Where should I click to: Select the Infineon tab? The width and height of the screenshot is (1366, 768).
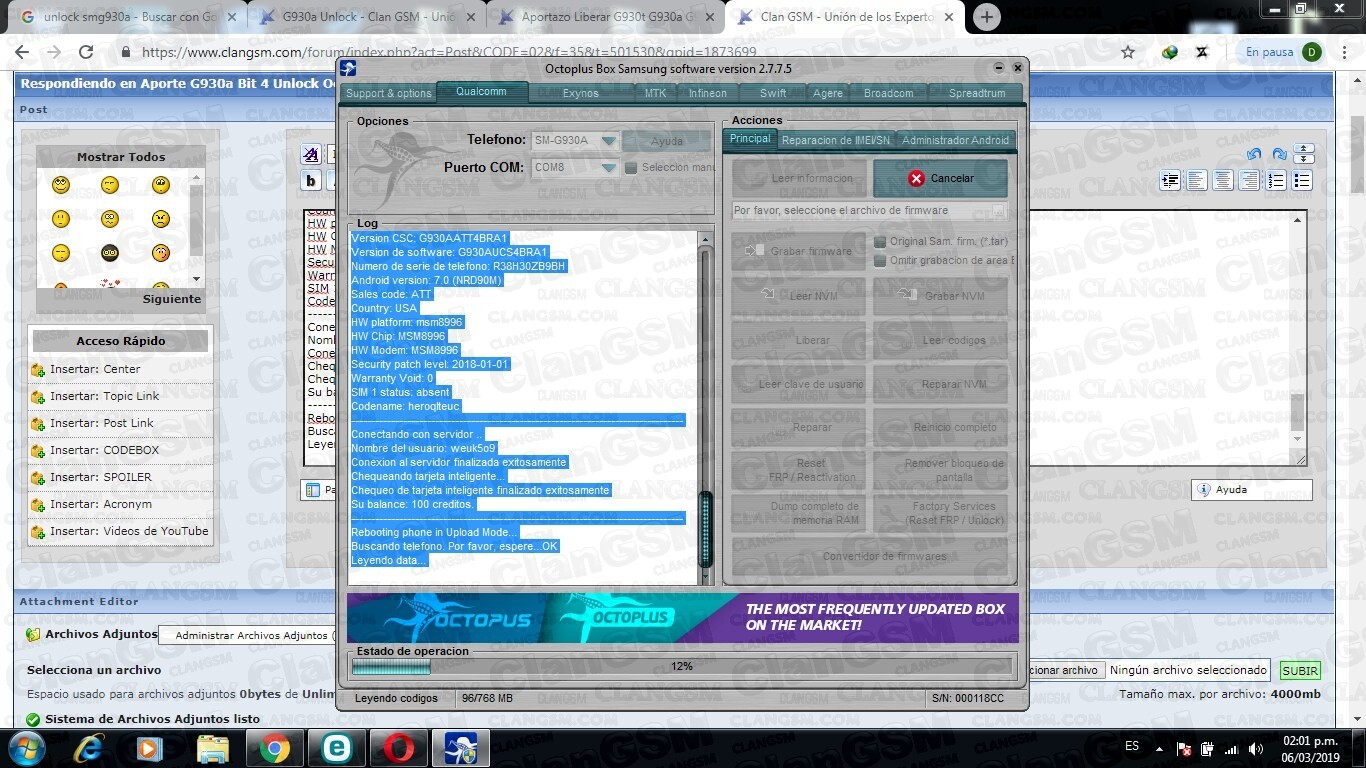coord(708,93)
